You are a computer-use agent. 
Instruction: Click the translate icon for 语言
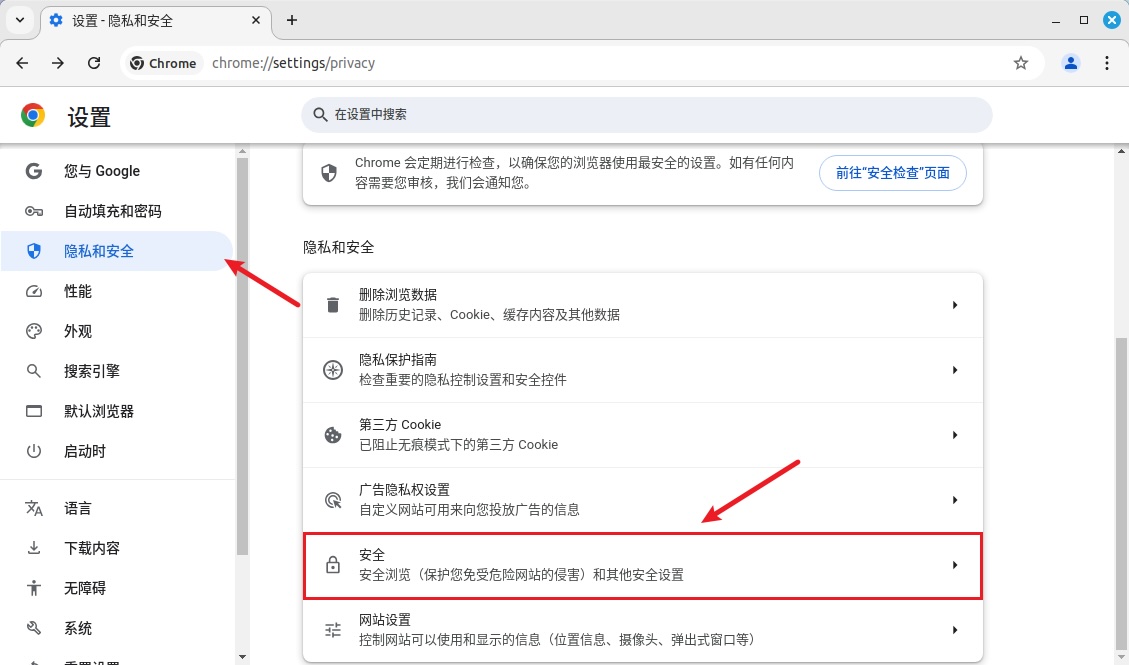[x=34, y=508]
